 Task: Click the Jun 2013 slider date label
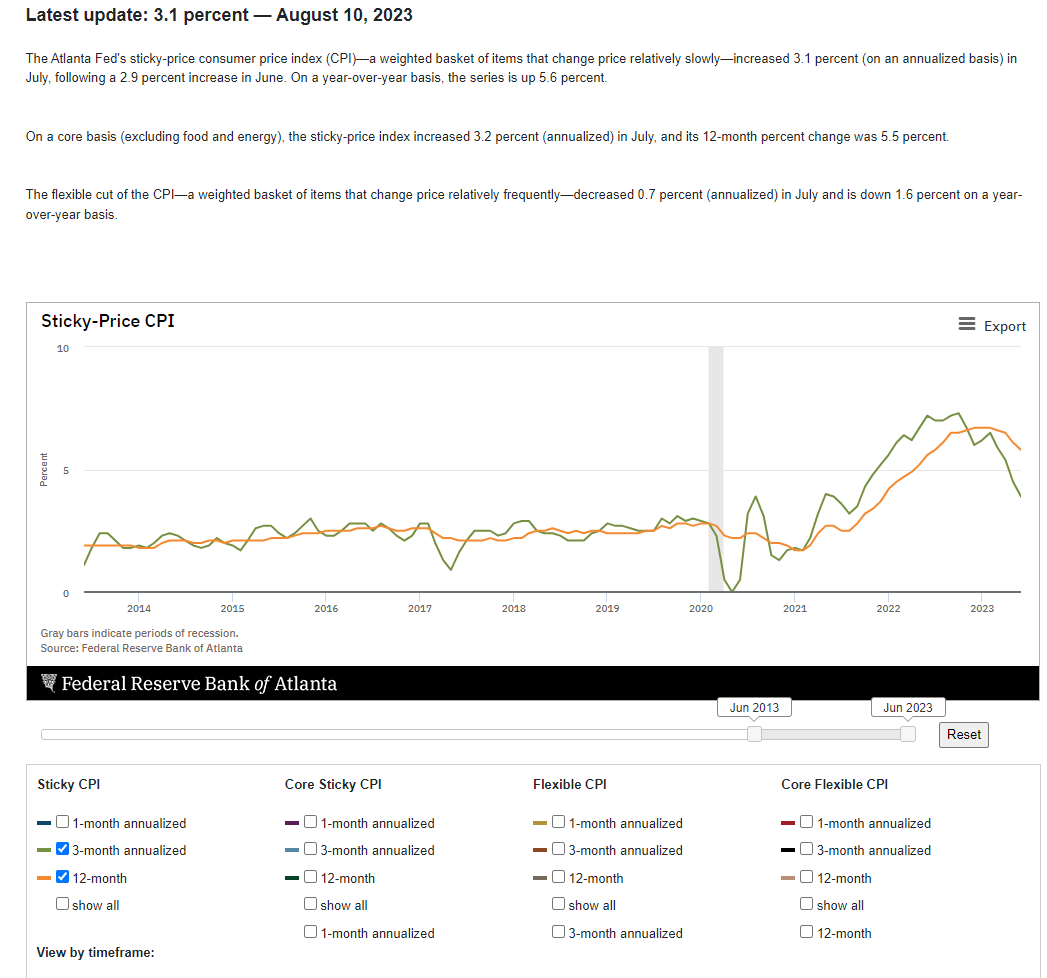point(754,708)
